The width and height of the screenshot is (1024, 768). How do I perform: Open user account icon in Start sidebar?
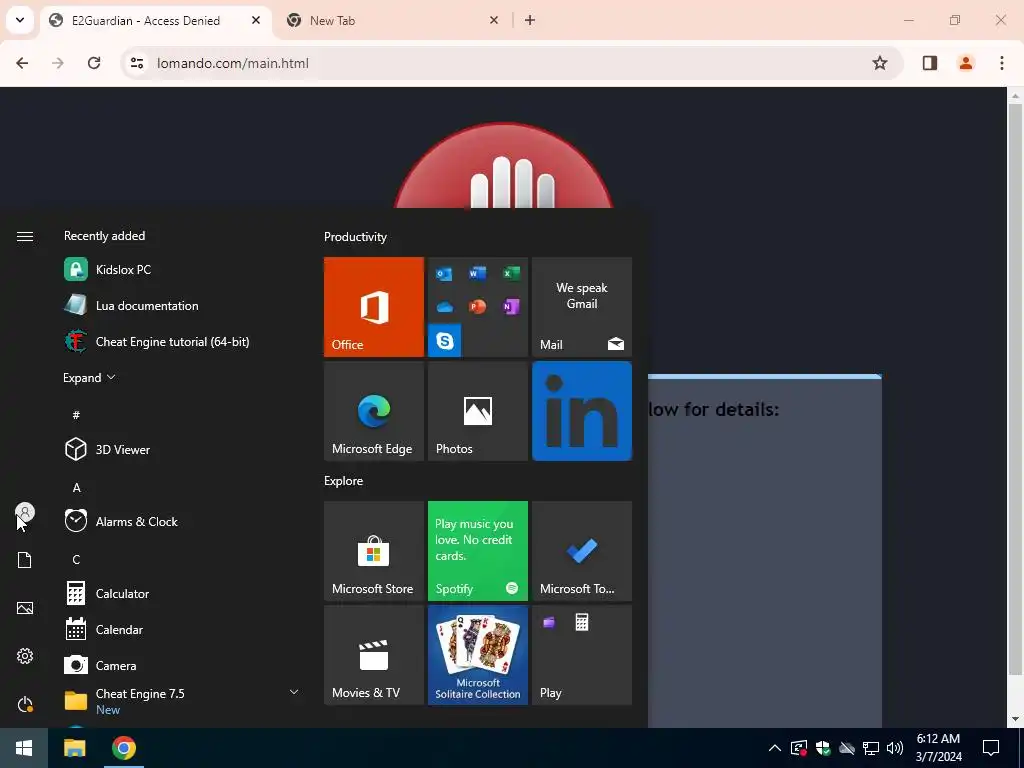click(25, 512)
